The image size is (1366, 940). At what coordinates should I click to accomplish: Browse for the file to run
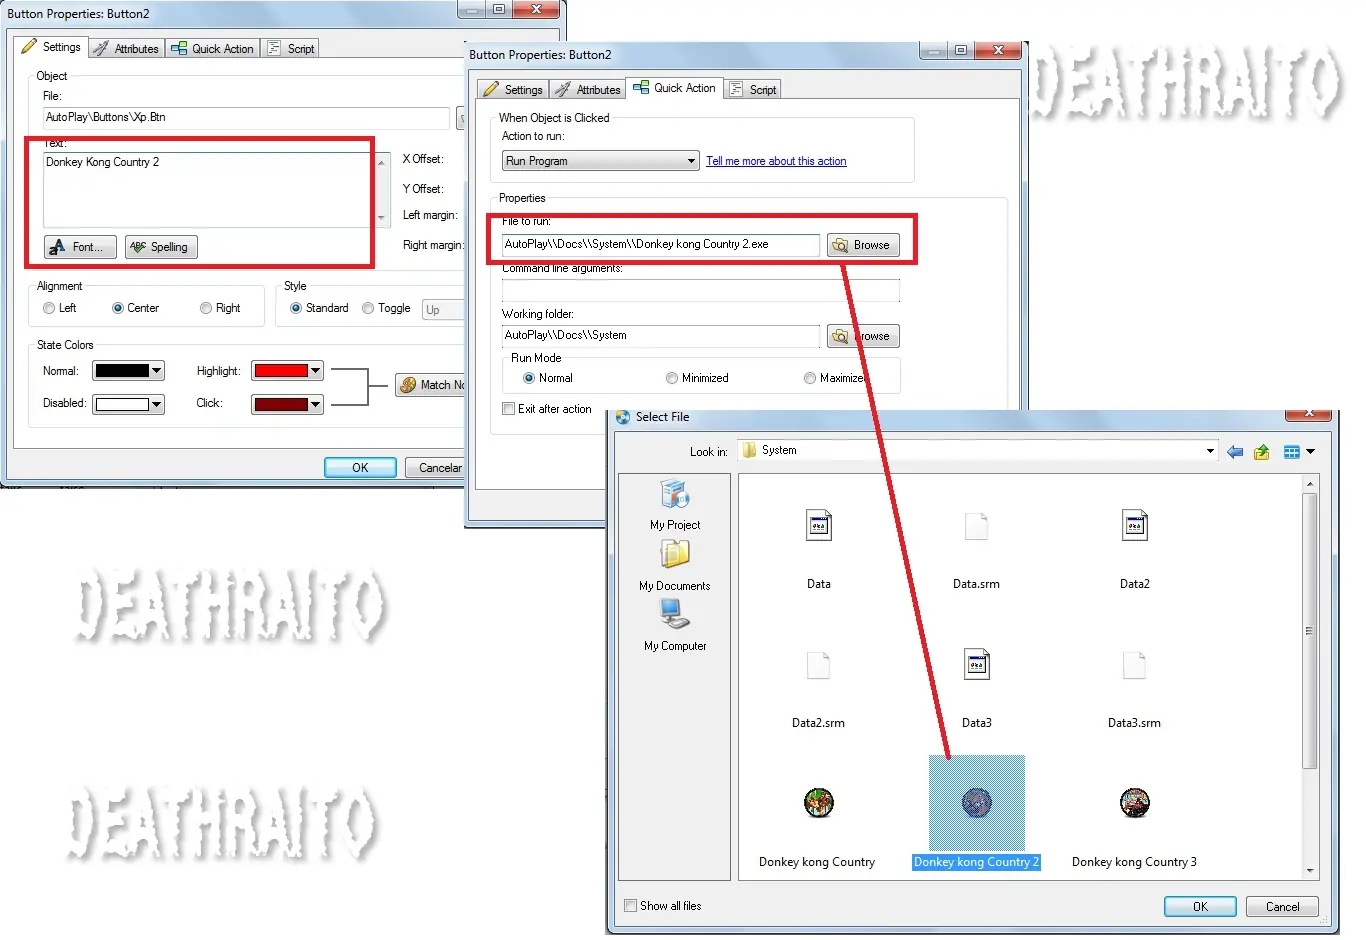[x=863, y=245]
